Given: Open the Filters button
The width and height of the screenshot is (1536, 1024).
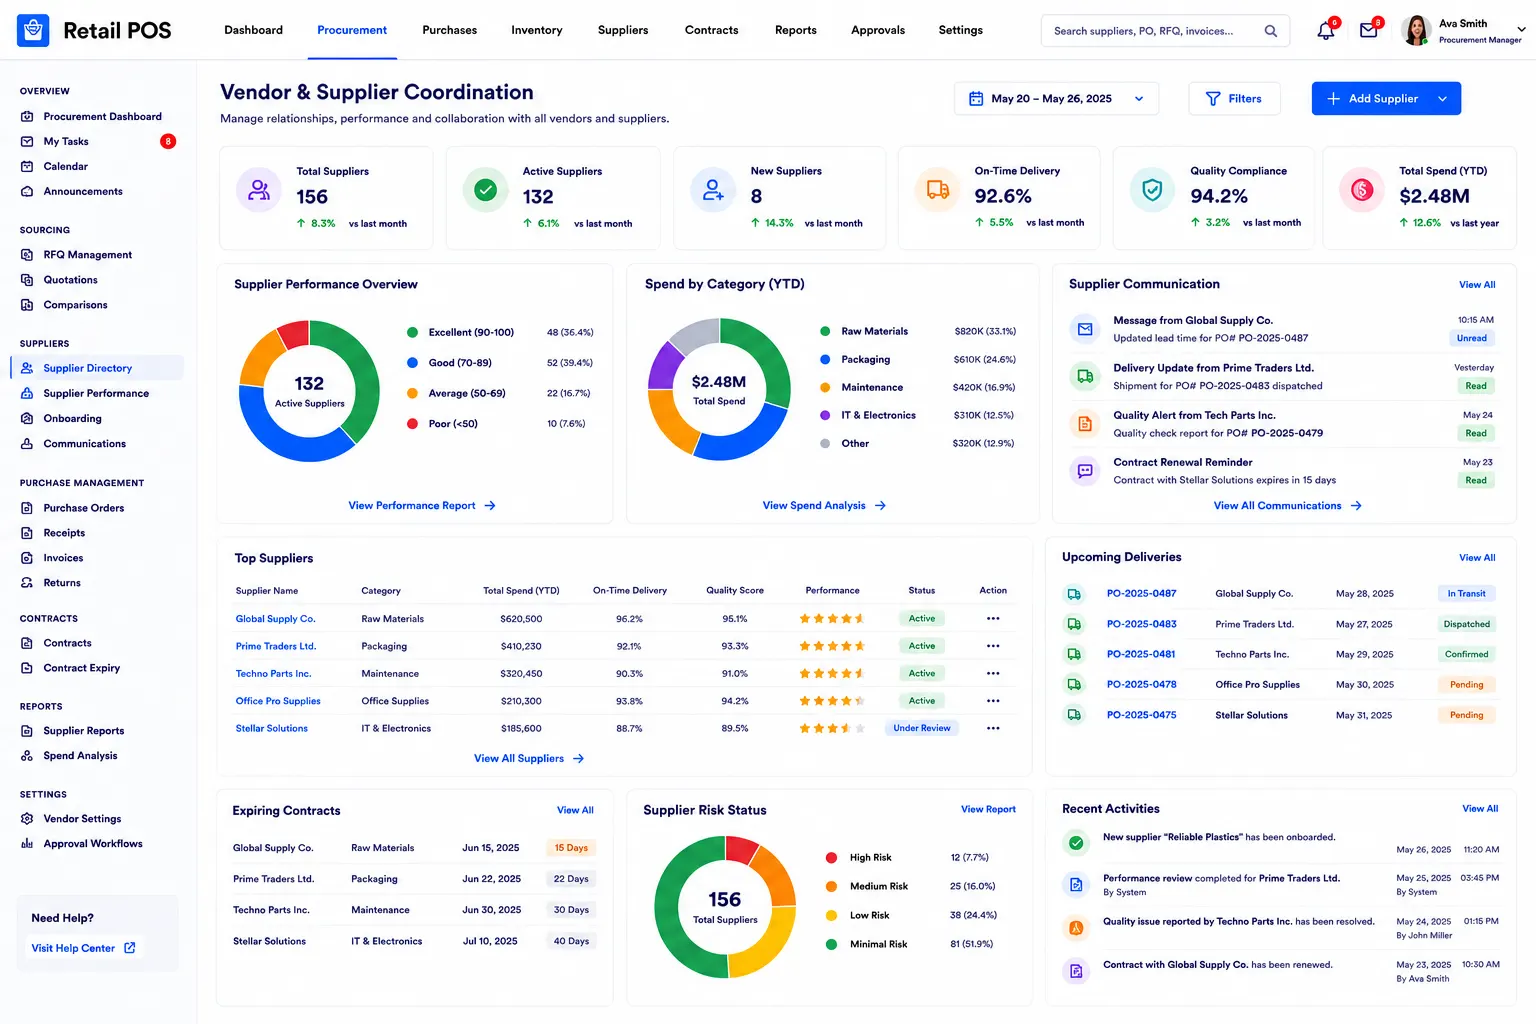Looking at the screenshot, I should [1234, 99].
